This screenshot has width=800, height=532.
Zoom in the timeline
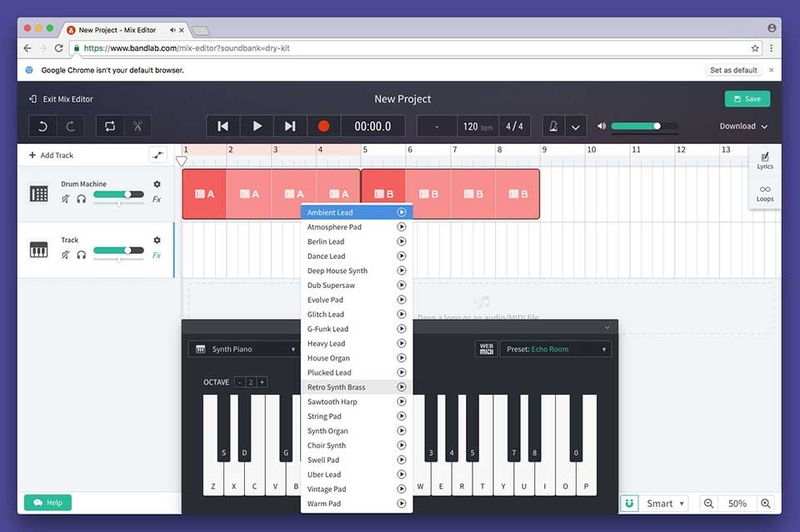coord(765,503)
